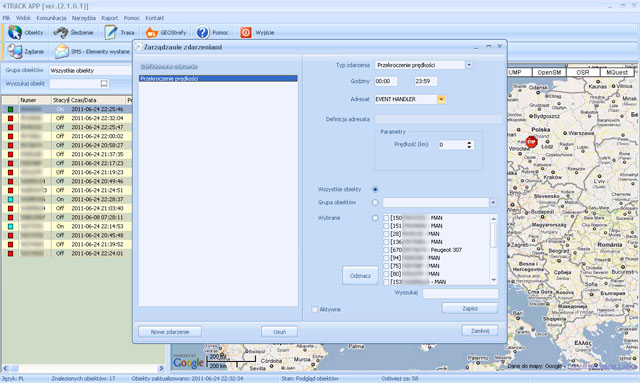Select Przekroczenie prędkości in events list

coord(218,78)
